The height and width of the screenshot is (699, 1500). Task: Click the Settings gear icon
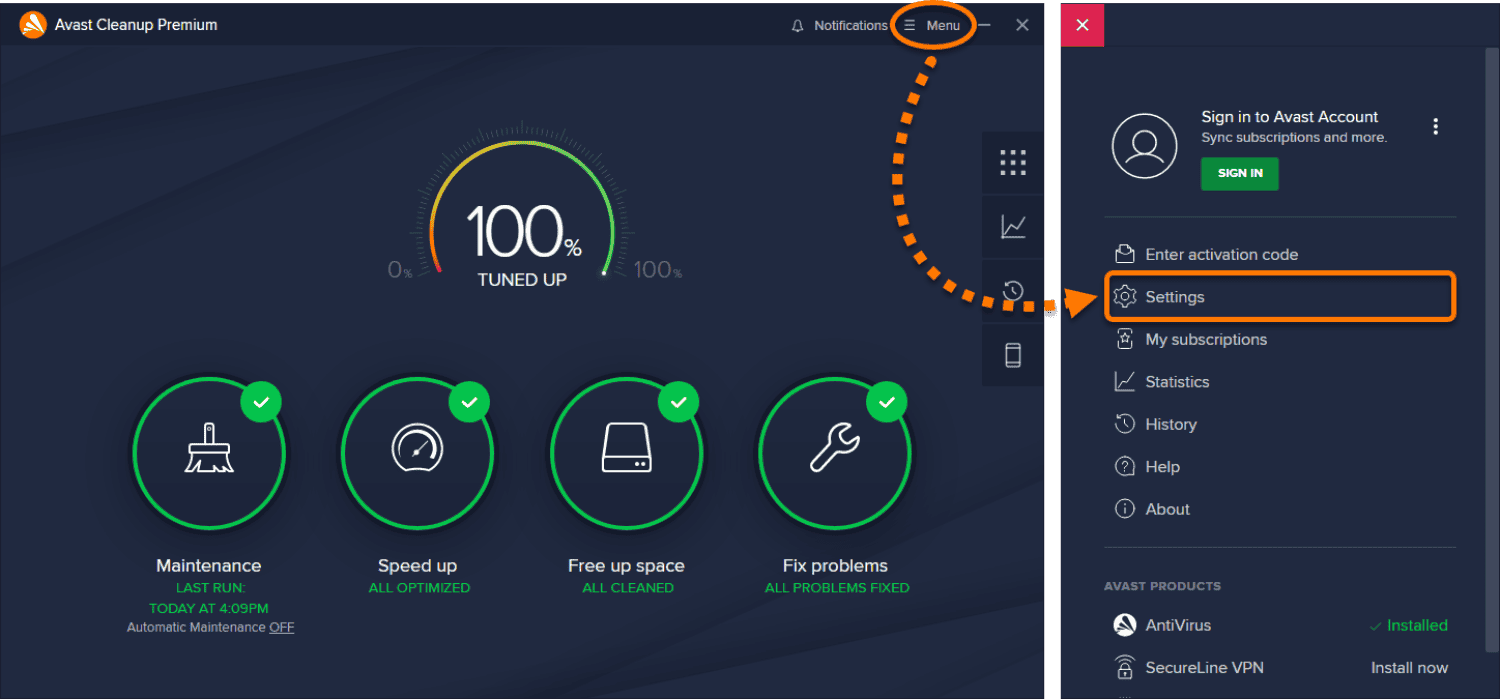pyautogui.click(x=1125, y=297)
